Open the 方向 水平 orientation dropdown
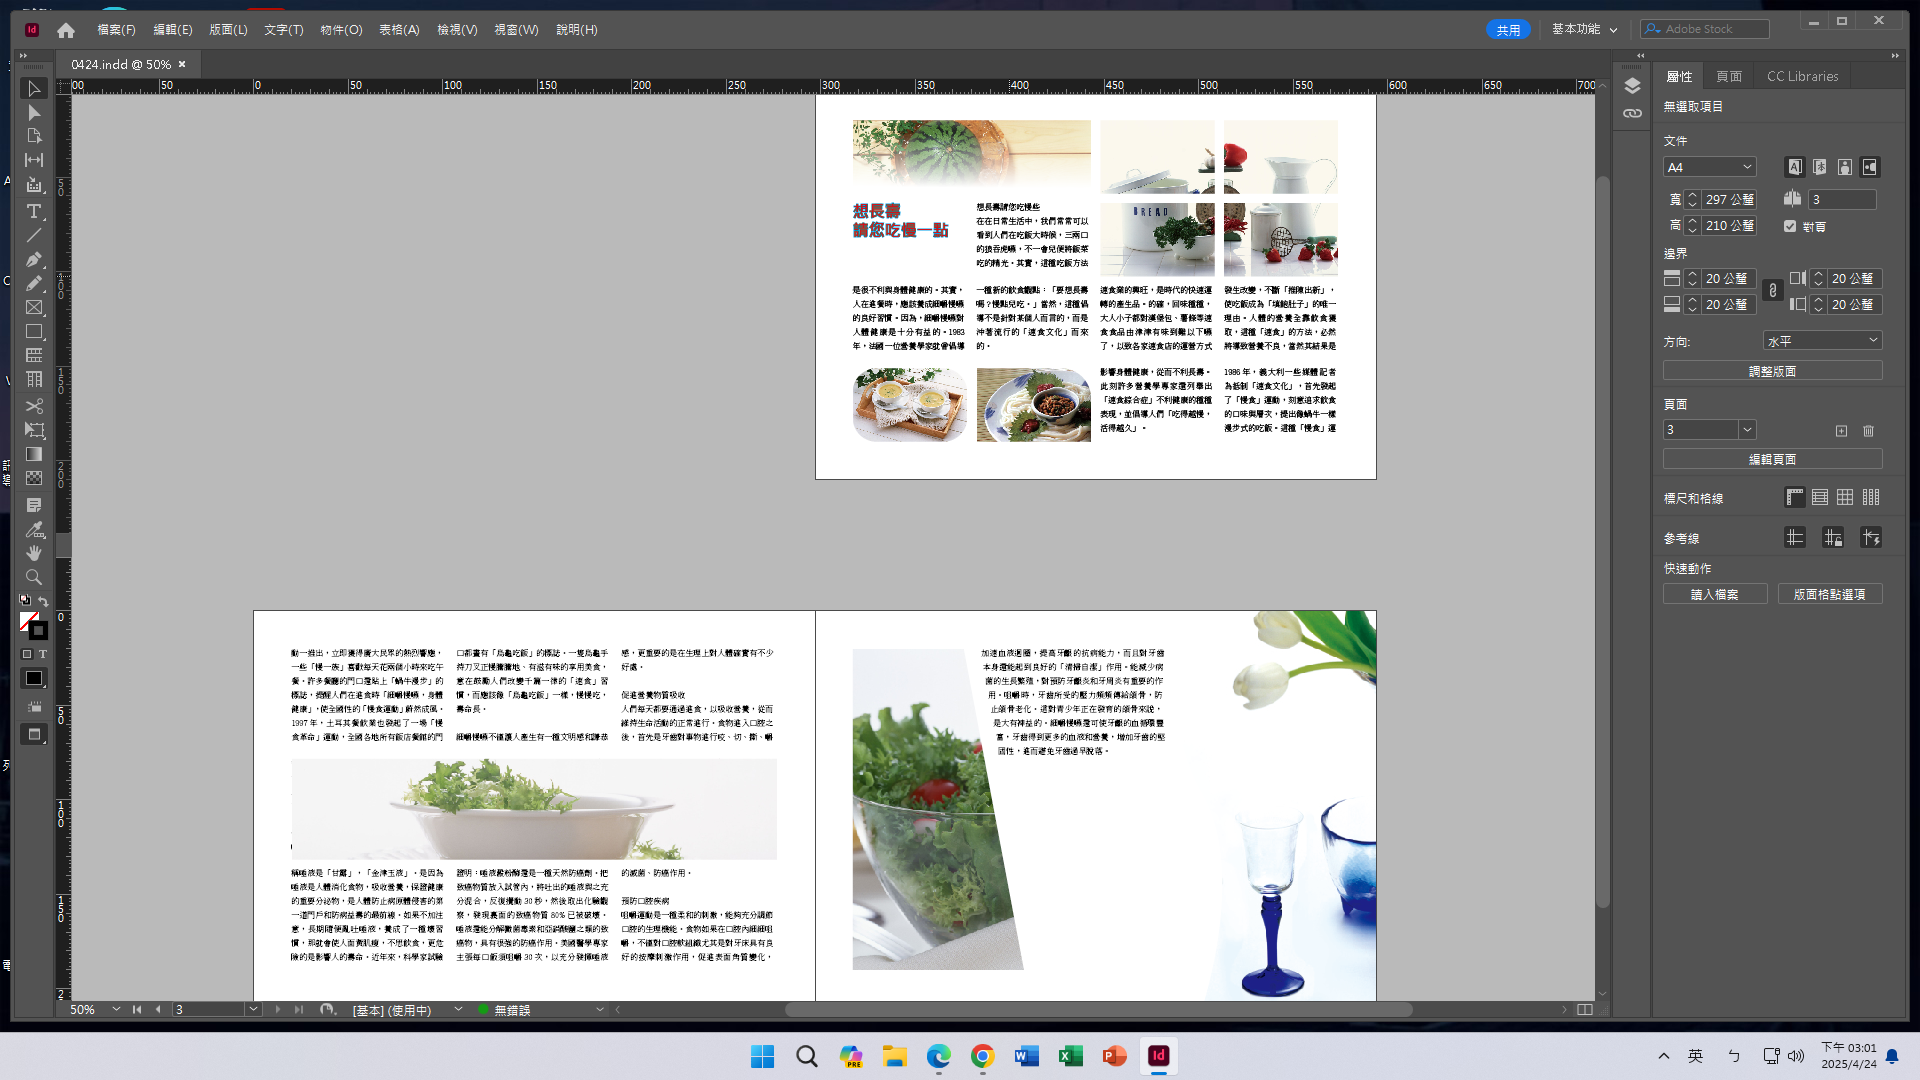The height and width of the screenshot is (1080, 1920). coord(1822,340)
